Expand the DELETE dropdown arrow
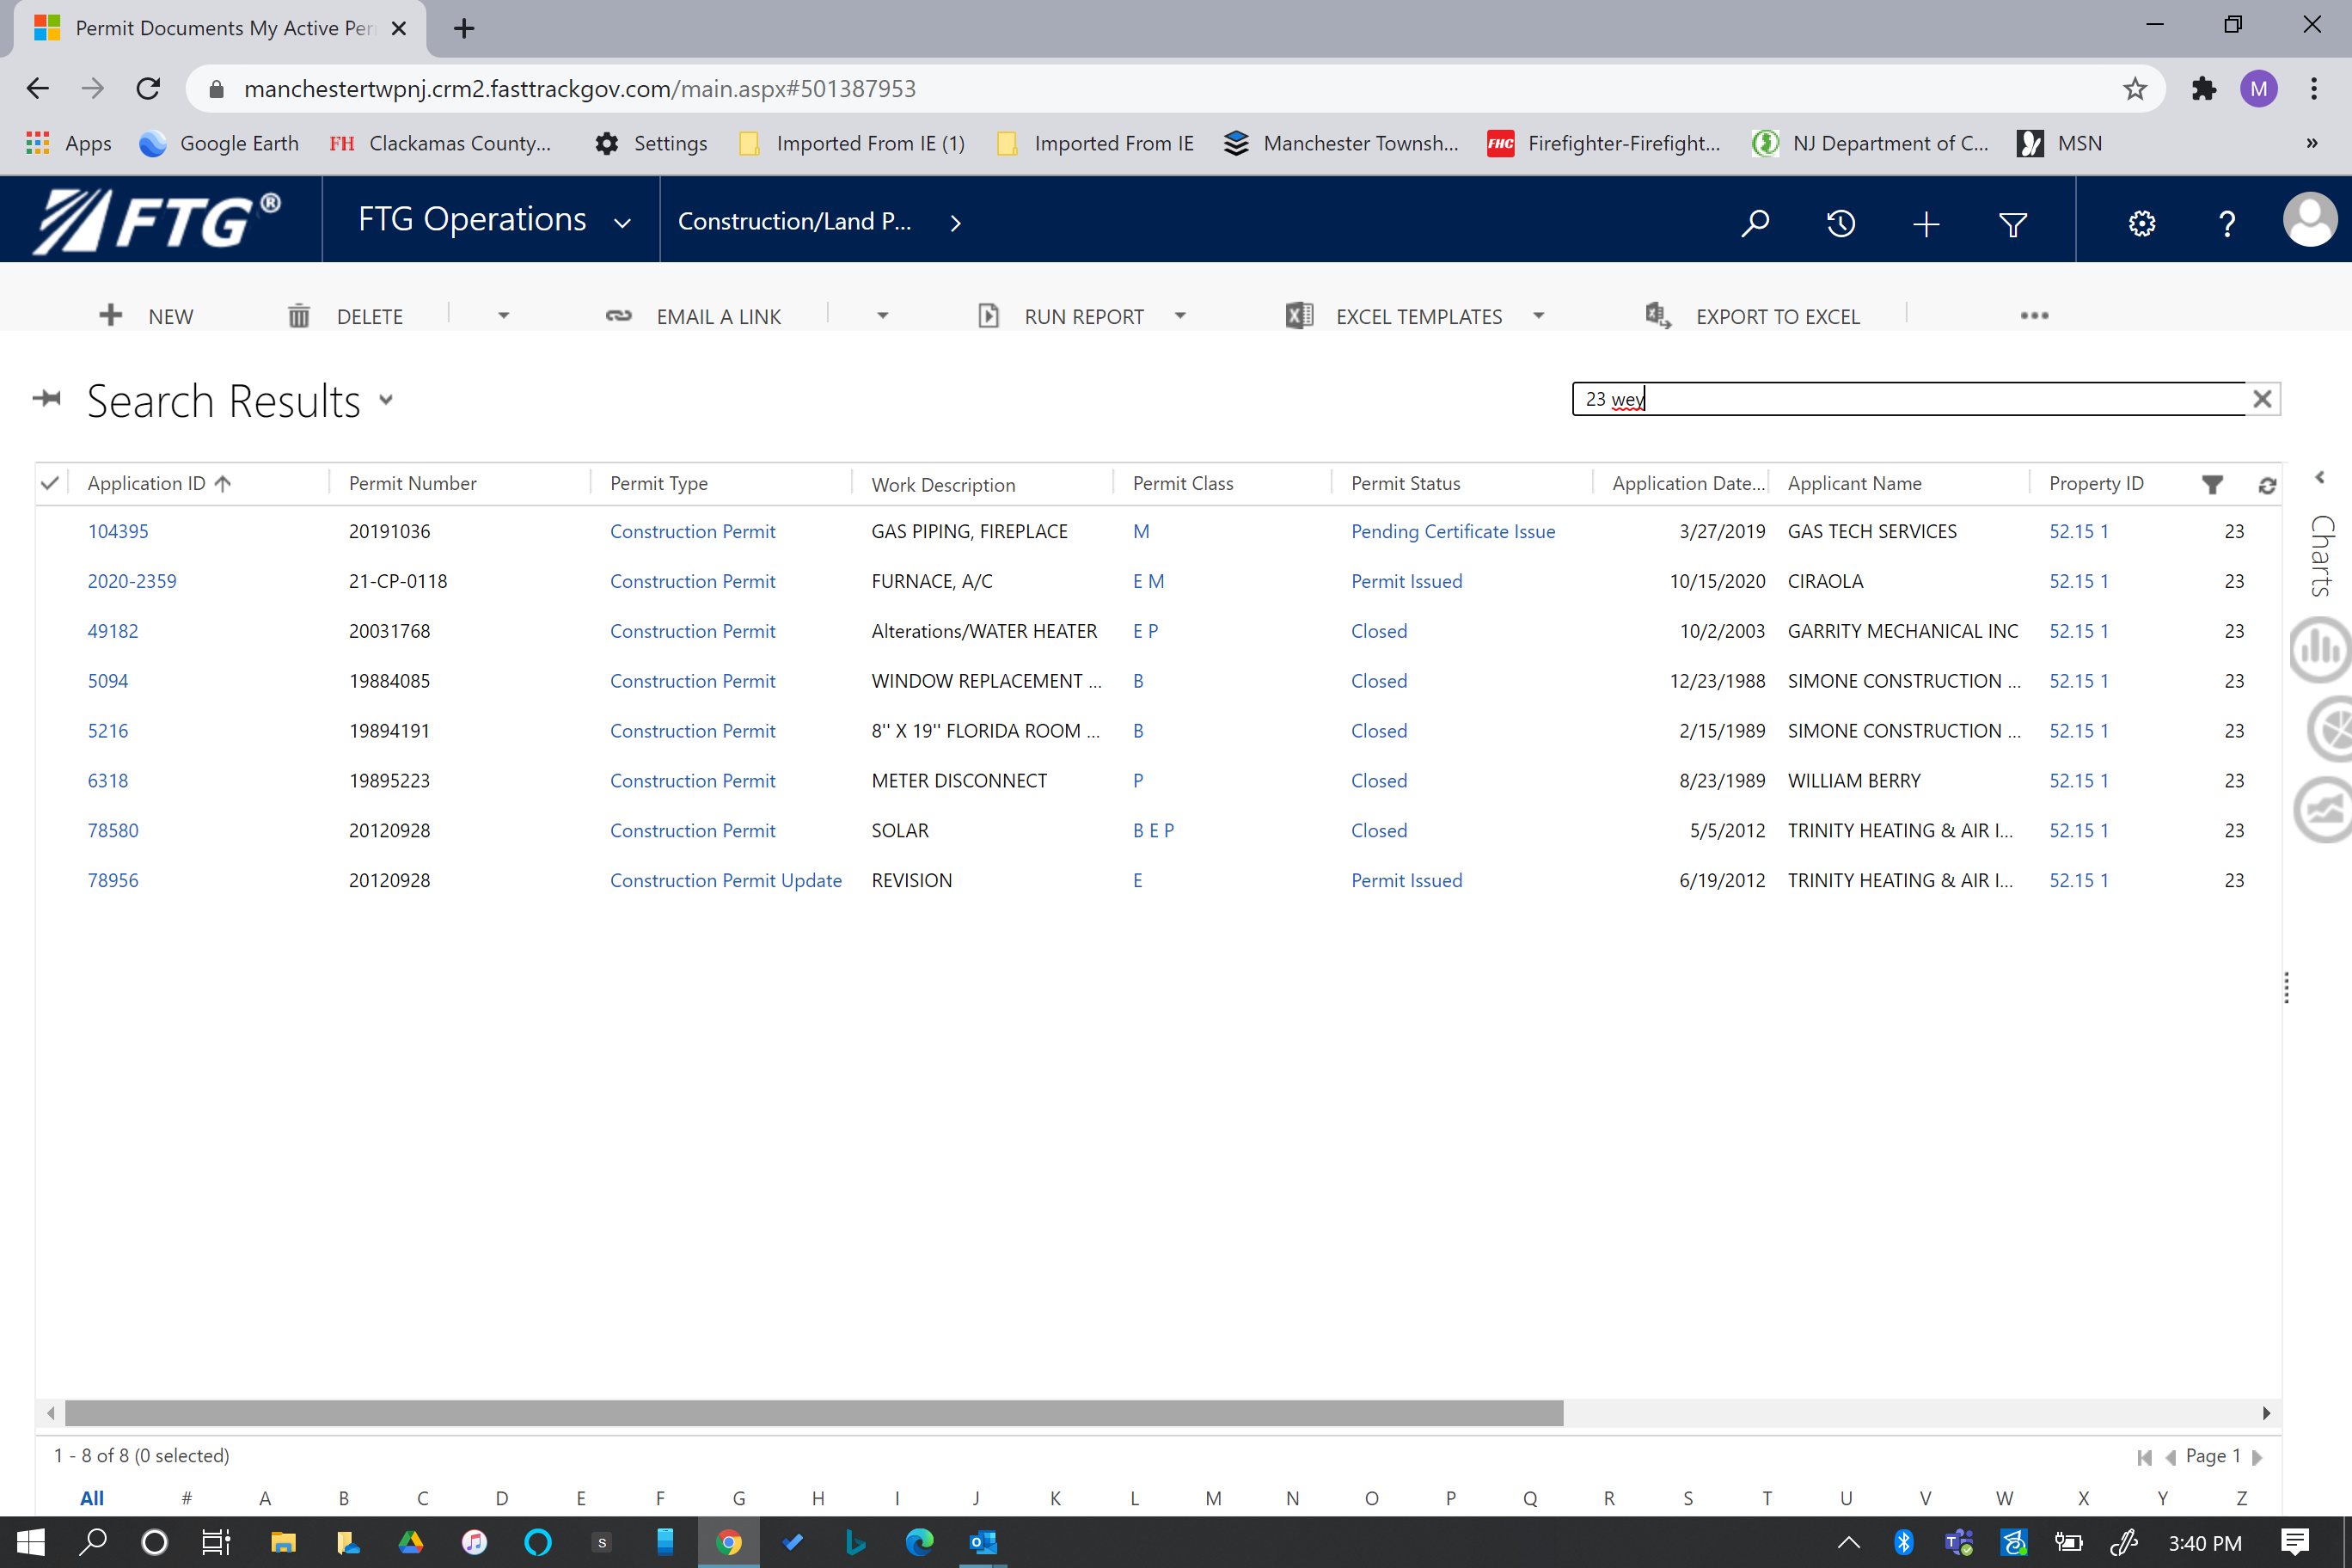This screenshot has height=1568, width=2352. pos(503,316)
